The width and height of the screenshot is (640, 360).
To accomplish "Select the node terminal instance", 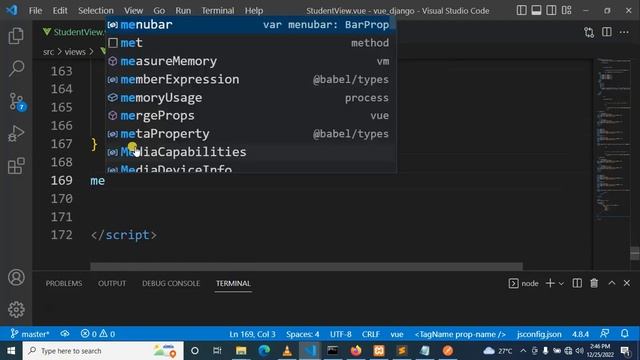I will [524, 283].
